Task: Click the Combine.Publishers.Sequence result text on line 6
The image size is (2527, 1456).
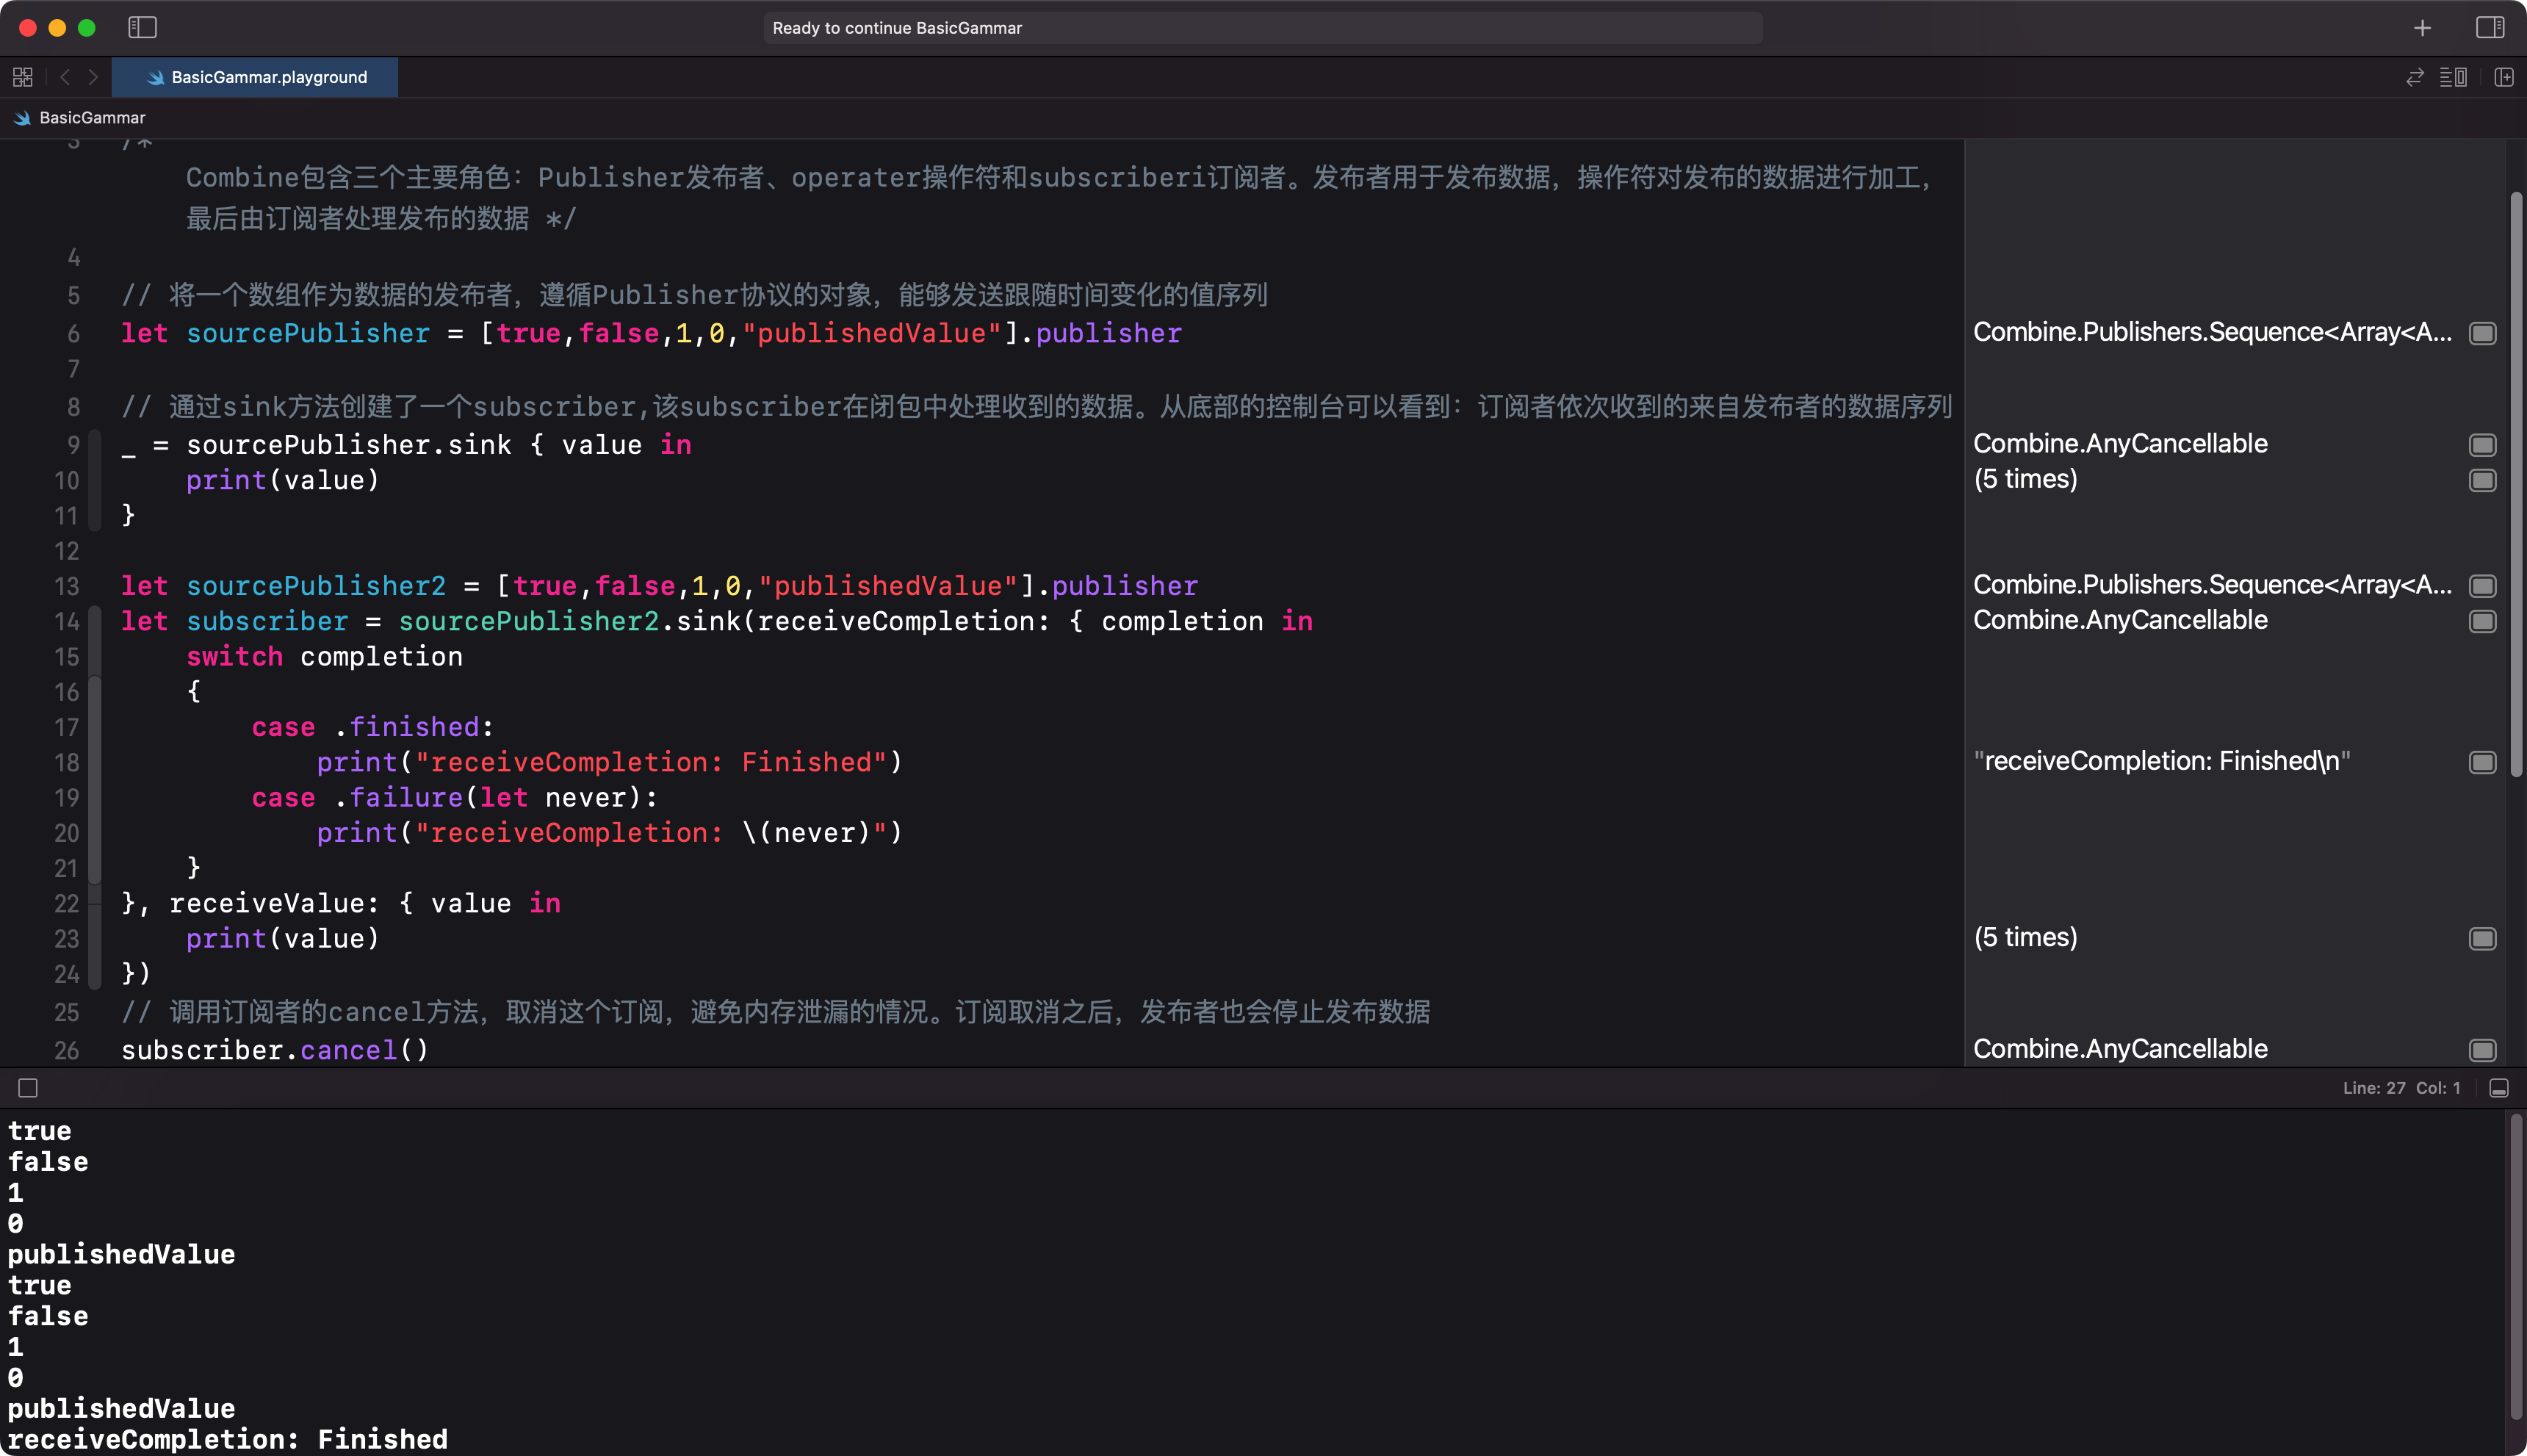Action: click(2212, 332)
